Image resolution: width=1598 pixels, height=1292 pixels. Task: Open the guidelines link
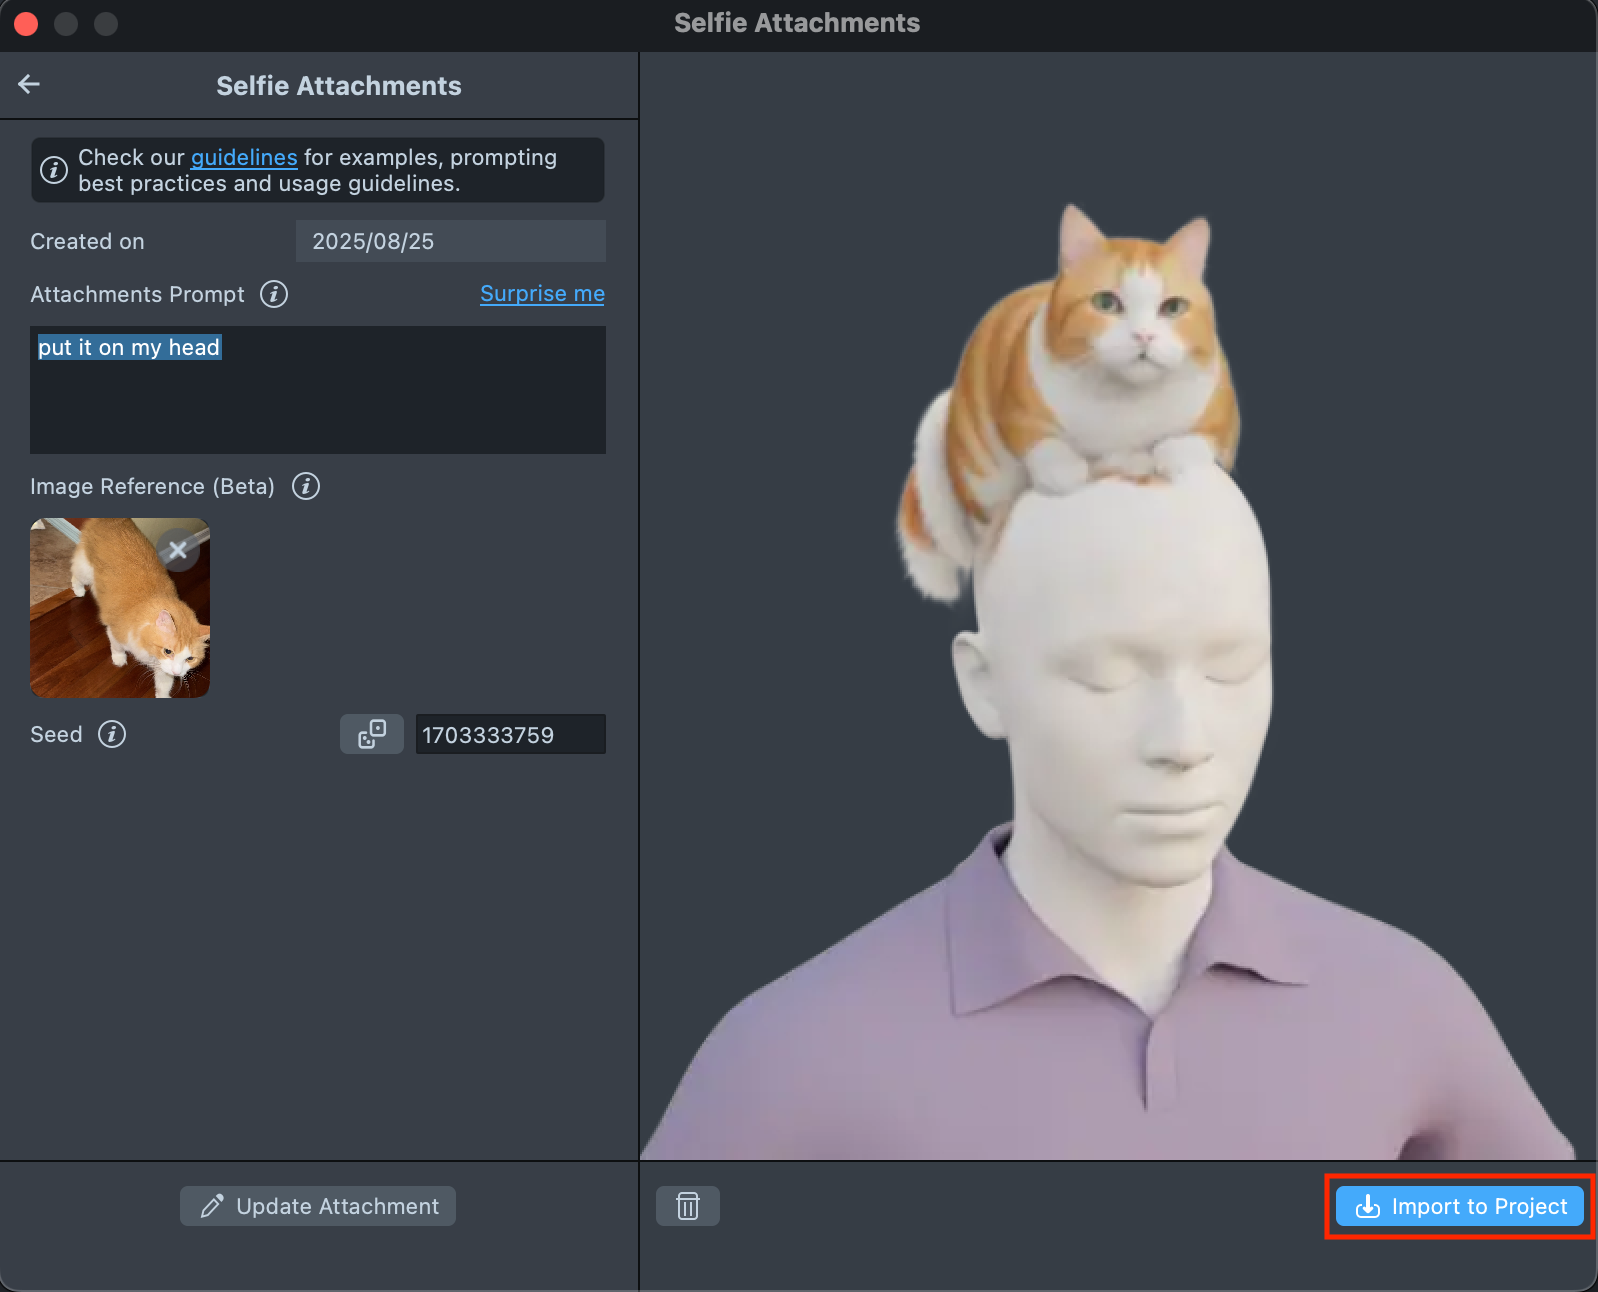(x=244, y=158)
